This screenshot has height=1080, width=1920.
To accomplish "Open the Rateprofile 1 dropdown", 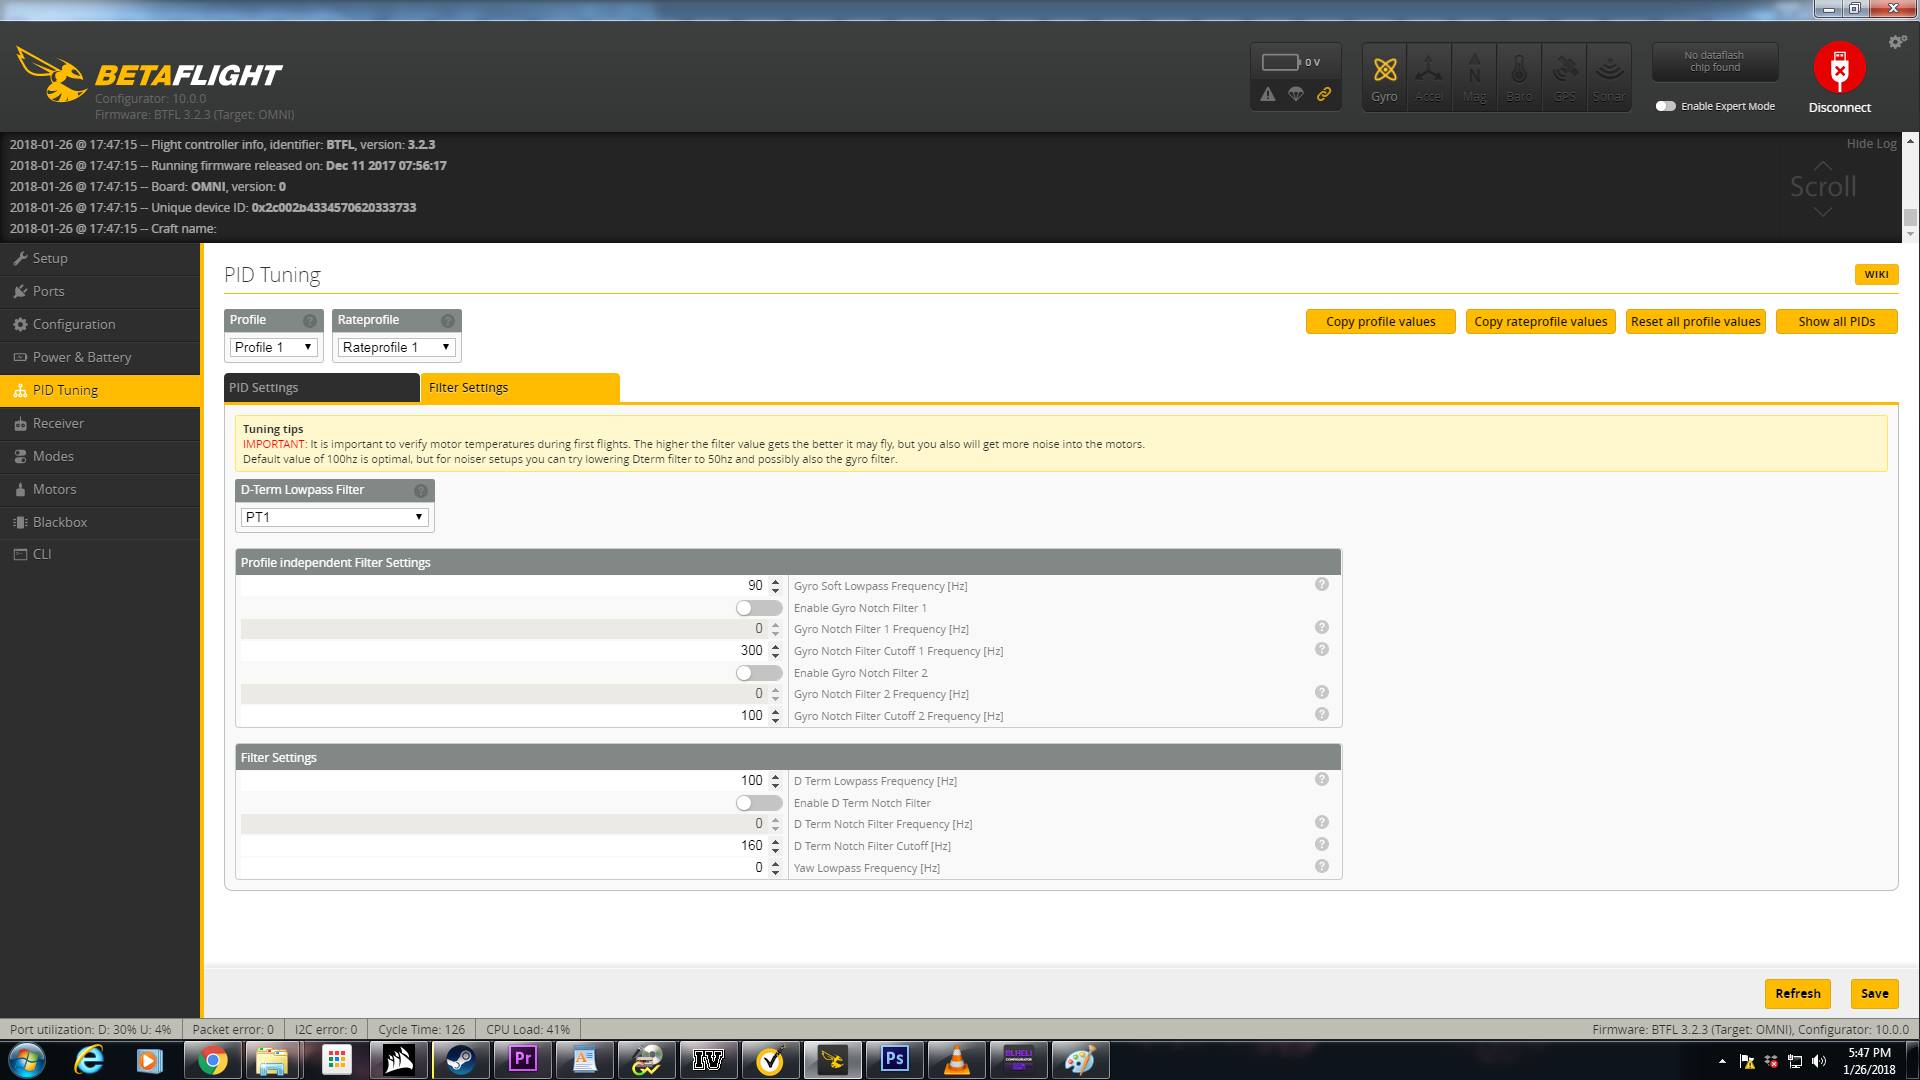I will coord(396,347).
